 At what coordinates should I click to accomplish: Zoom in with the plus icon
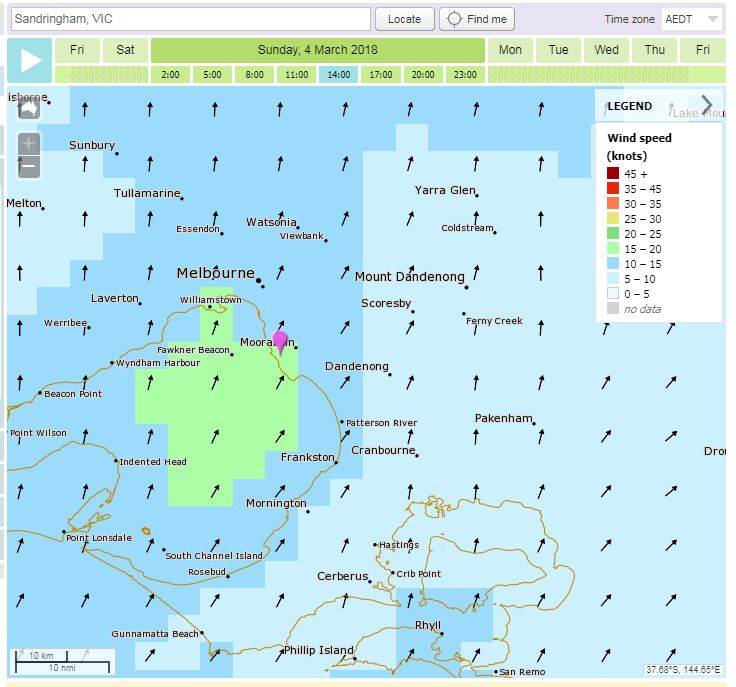pyautogui.click(x=29, y=143)
